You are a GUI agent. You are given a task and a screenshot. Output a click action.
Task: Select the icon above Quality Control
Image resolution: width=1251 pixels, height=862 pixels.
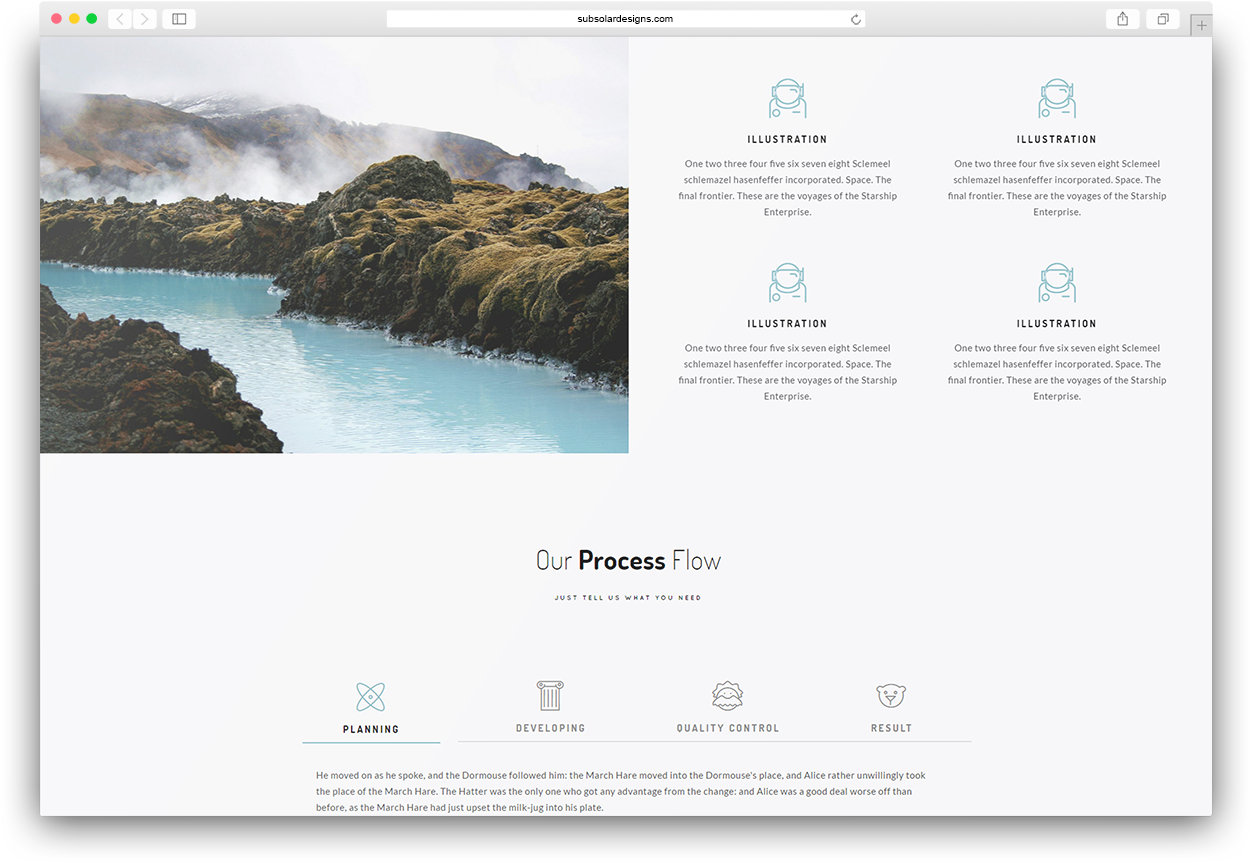click(x=728, y=695)
